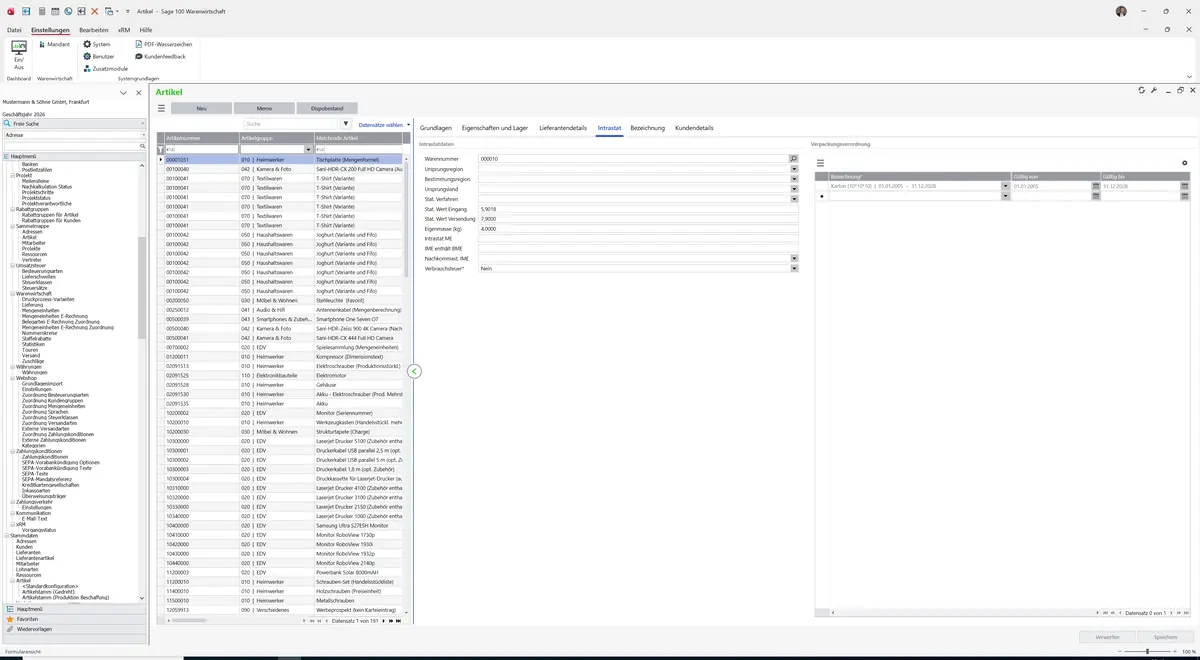Collapse the article list with the green arrow
1200x660 pixels.
coord(414,371)
